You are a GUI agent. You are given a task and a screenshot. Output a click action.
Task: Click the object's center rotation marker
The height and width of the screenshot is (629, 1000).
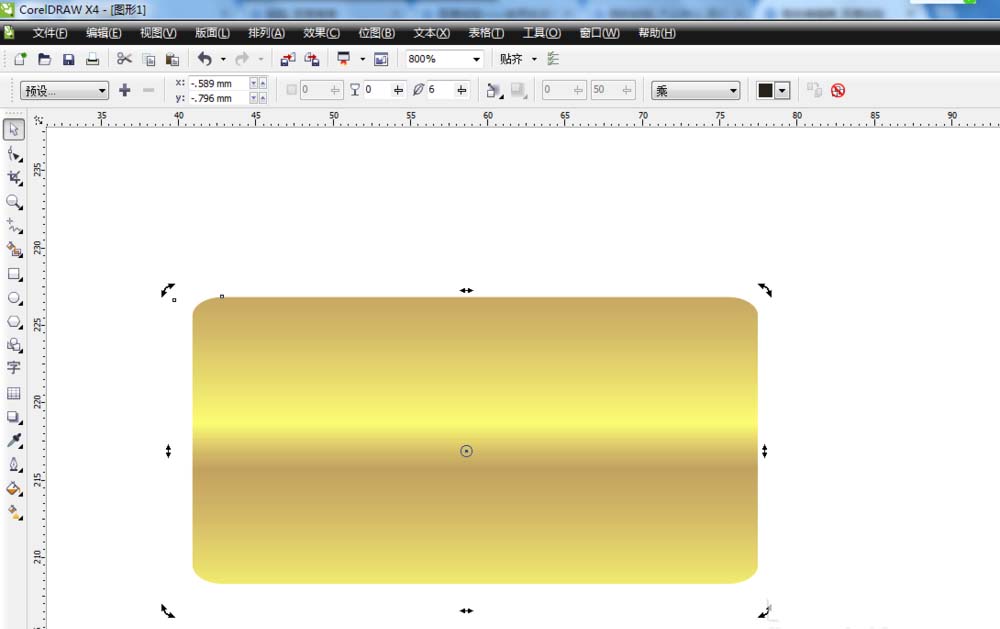466,451
